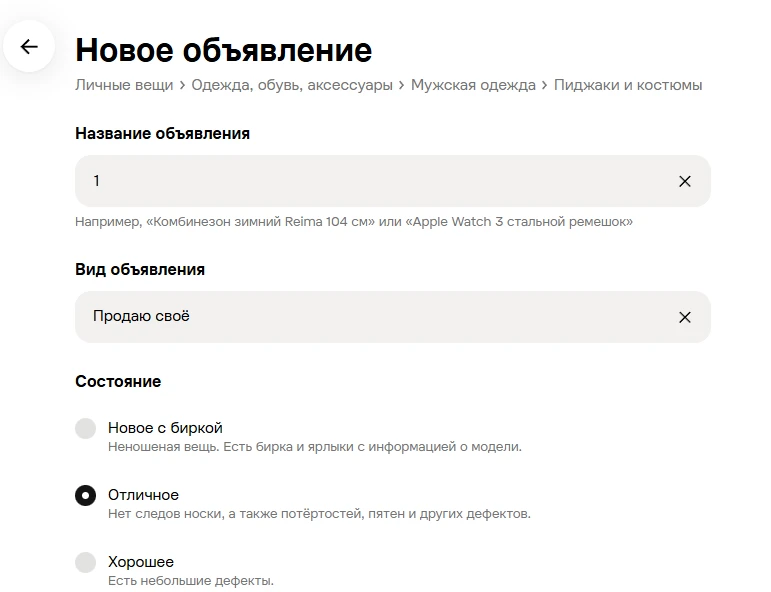Focus the 'Название объявления' input field
Viewport: 771px width, 592px height.
tap(392, 181)
